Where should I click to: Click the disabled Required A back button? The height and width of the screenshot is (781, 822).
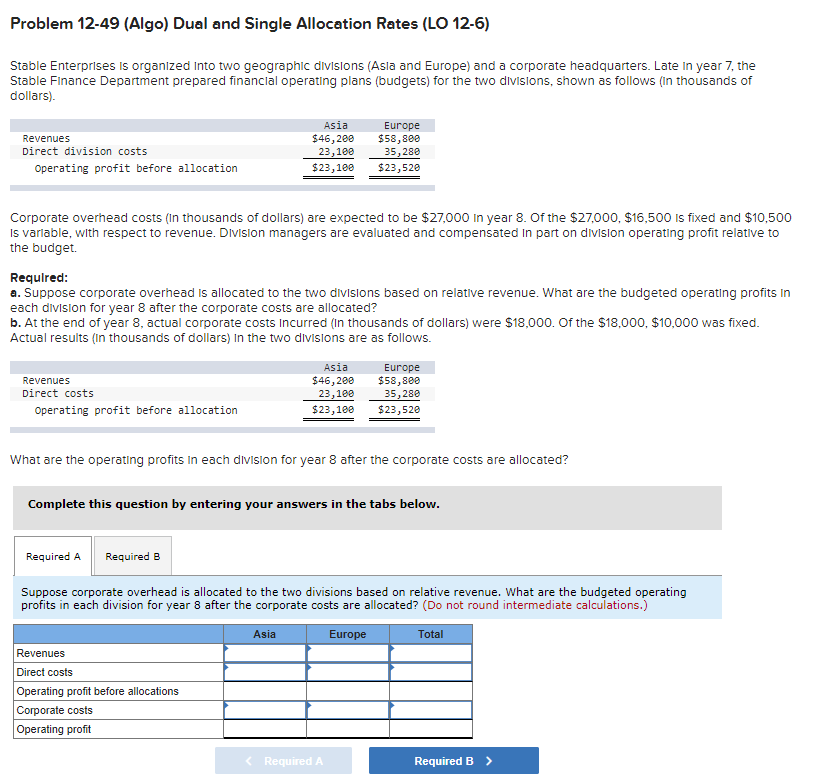click(x=283, y=761)
